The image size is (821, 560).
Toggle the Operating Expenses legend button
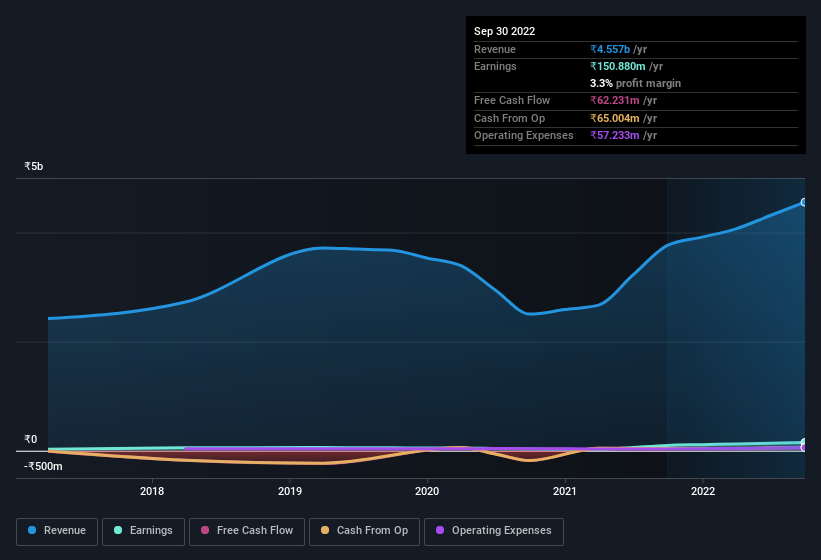pos(494,531)
